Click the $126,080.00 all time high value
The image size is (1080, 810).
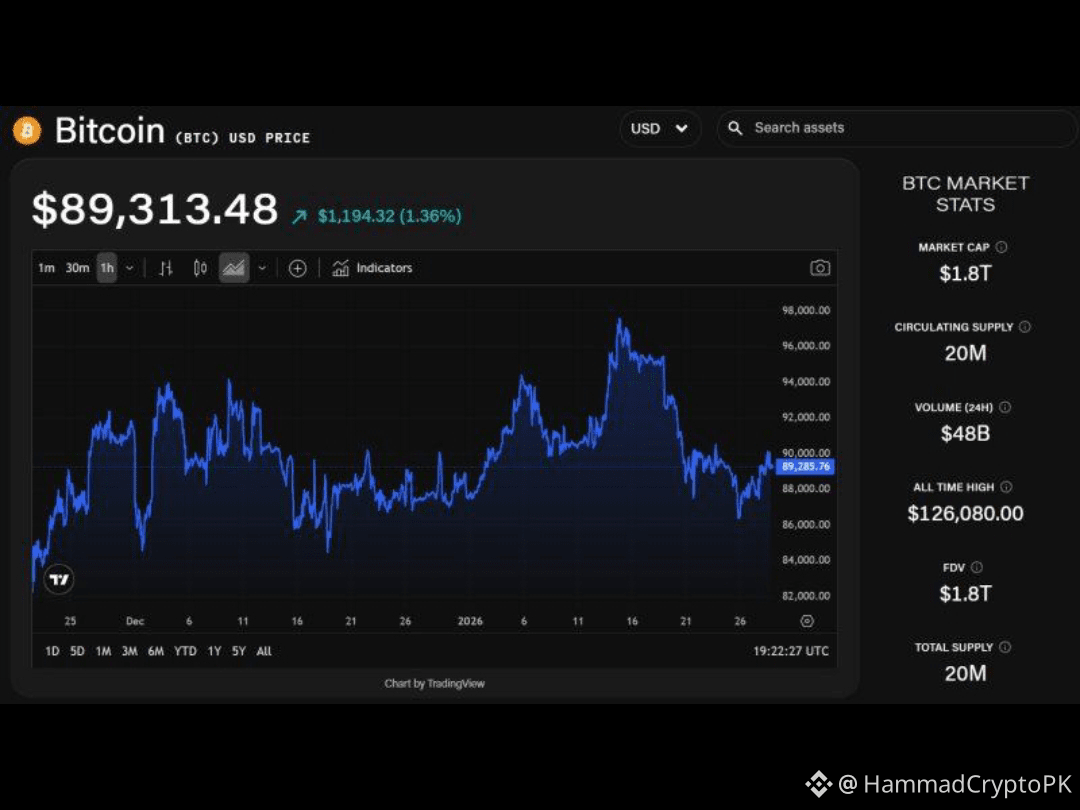(965, 513)
